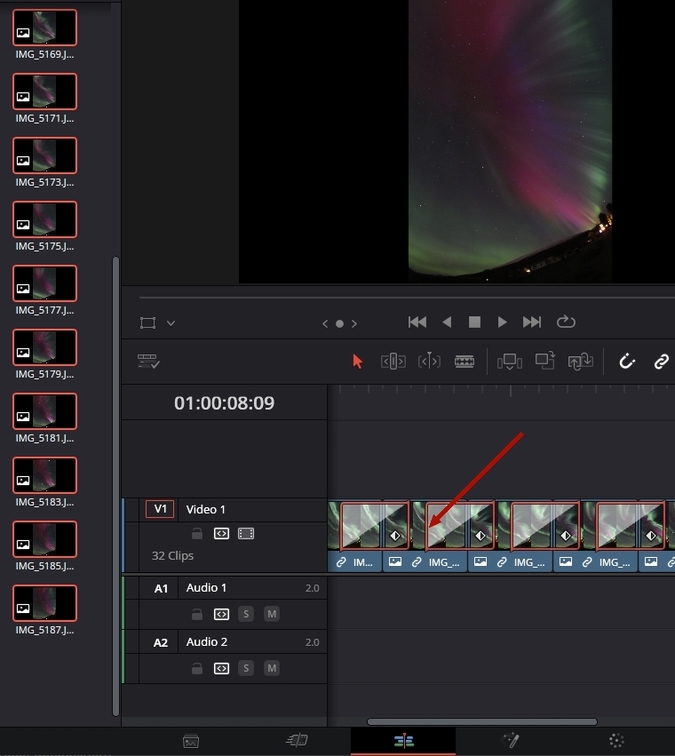Click the Replace Clip icon

[x=581, y=362]
